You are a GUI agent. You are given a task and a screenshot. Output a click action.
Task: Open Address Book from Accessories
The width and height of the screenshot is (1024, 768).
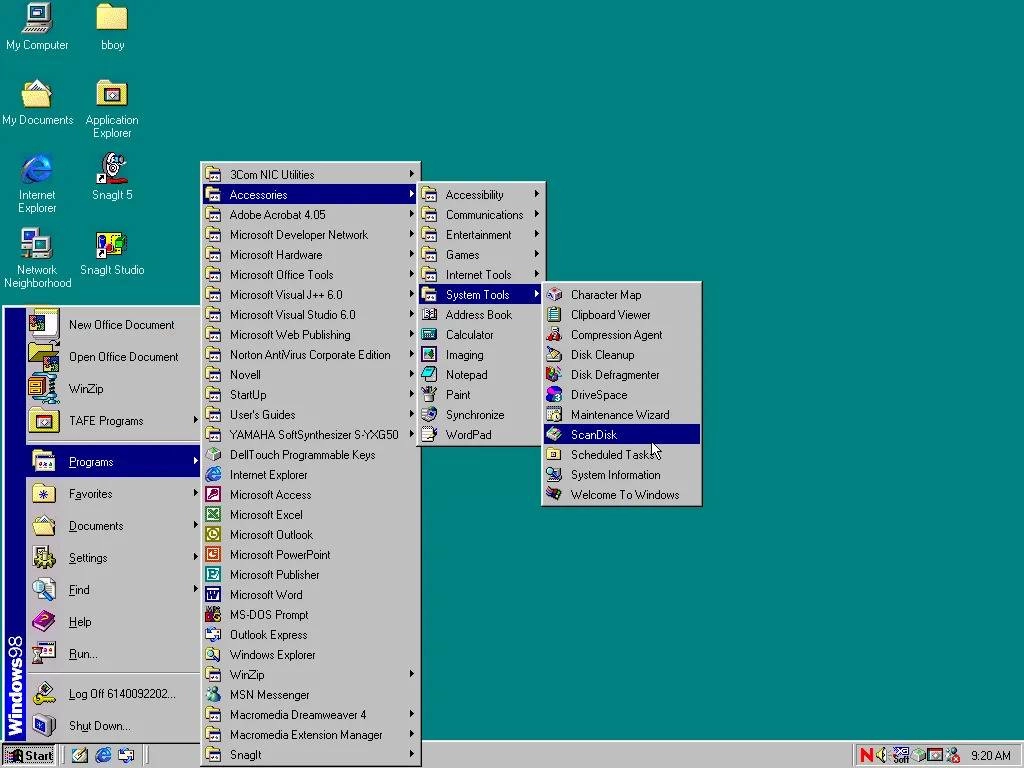point(481,314)
